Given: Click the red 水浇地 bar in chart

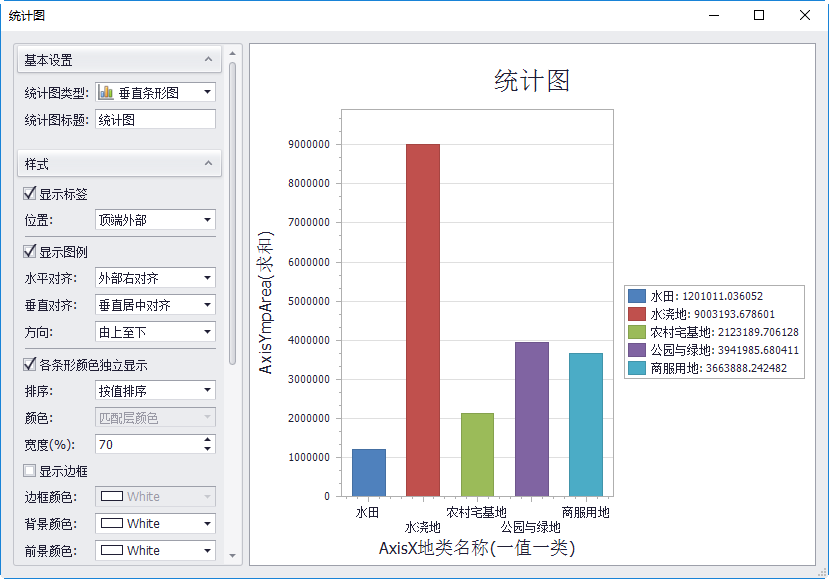Looking at the screenshot, I should click(x=422, y=320).
